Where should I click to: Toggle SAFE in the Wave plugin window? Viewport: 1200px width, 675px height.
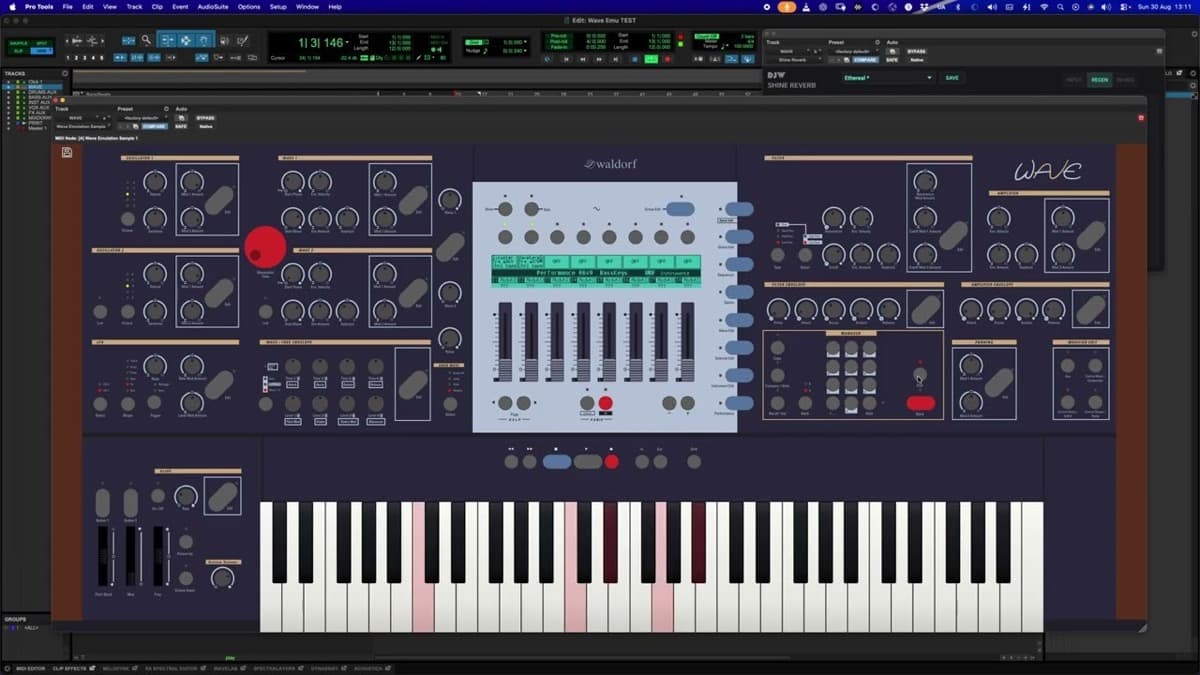pyautogui.click(x=181, y=126)
